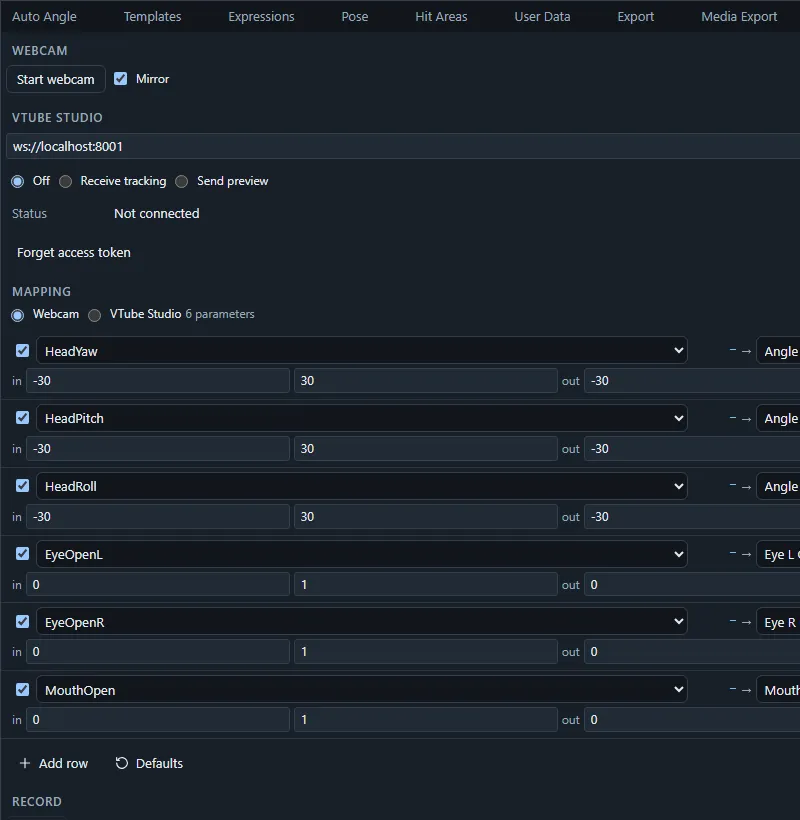
Task: Click the plus icon for Add row
Action: click(x=25, y=763)
